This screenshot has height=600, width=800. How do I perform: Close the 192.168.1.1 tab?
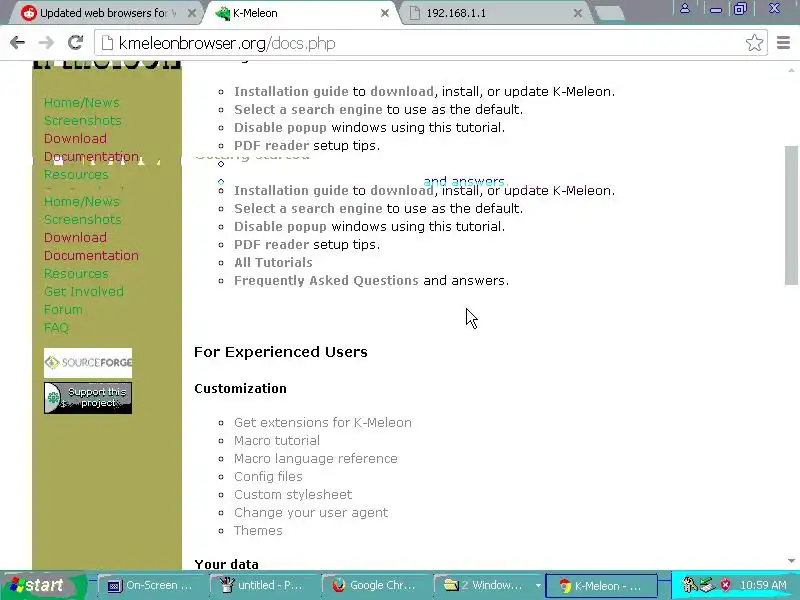tap(578, 13)
